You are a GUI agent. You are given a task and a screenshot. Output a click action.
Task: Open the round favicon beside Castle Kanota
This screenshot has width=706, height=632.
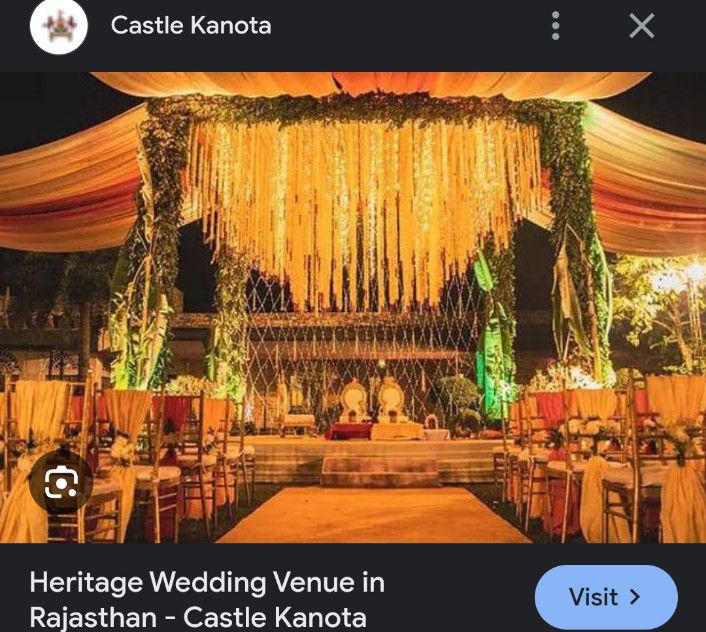[x=59, y=26]
